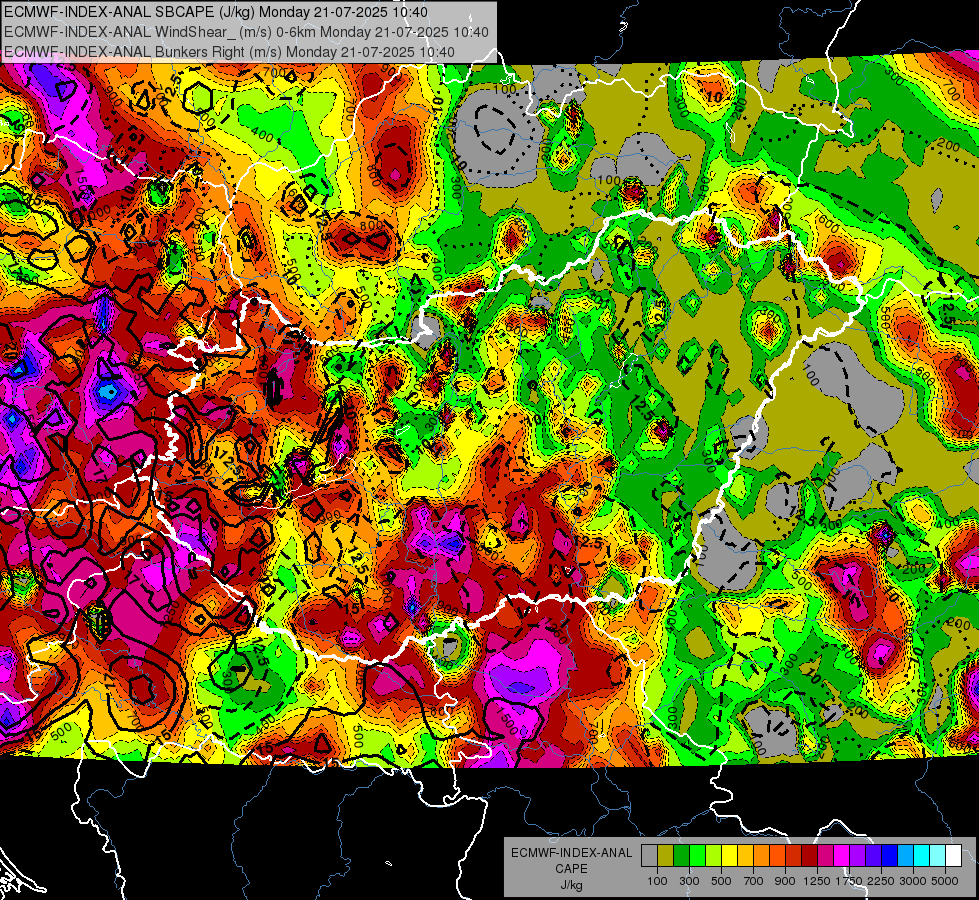Image resolution: width=979 pixels, height=900 pixels.
Task: Click the 5000 value on legend scale
Action: 945,881
